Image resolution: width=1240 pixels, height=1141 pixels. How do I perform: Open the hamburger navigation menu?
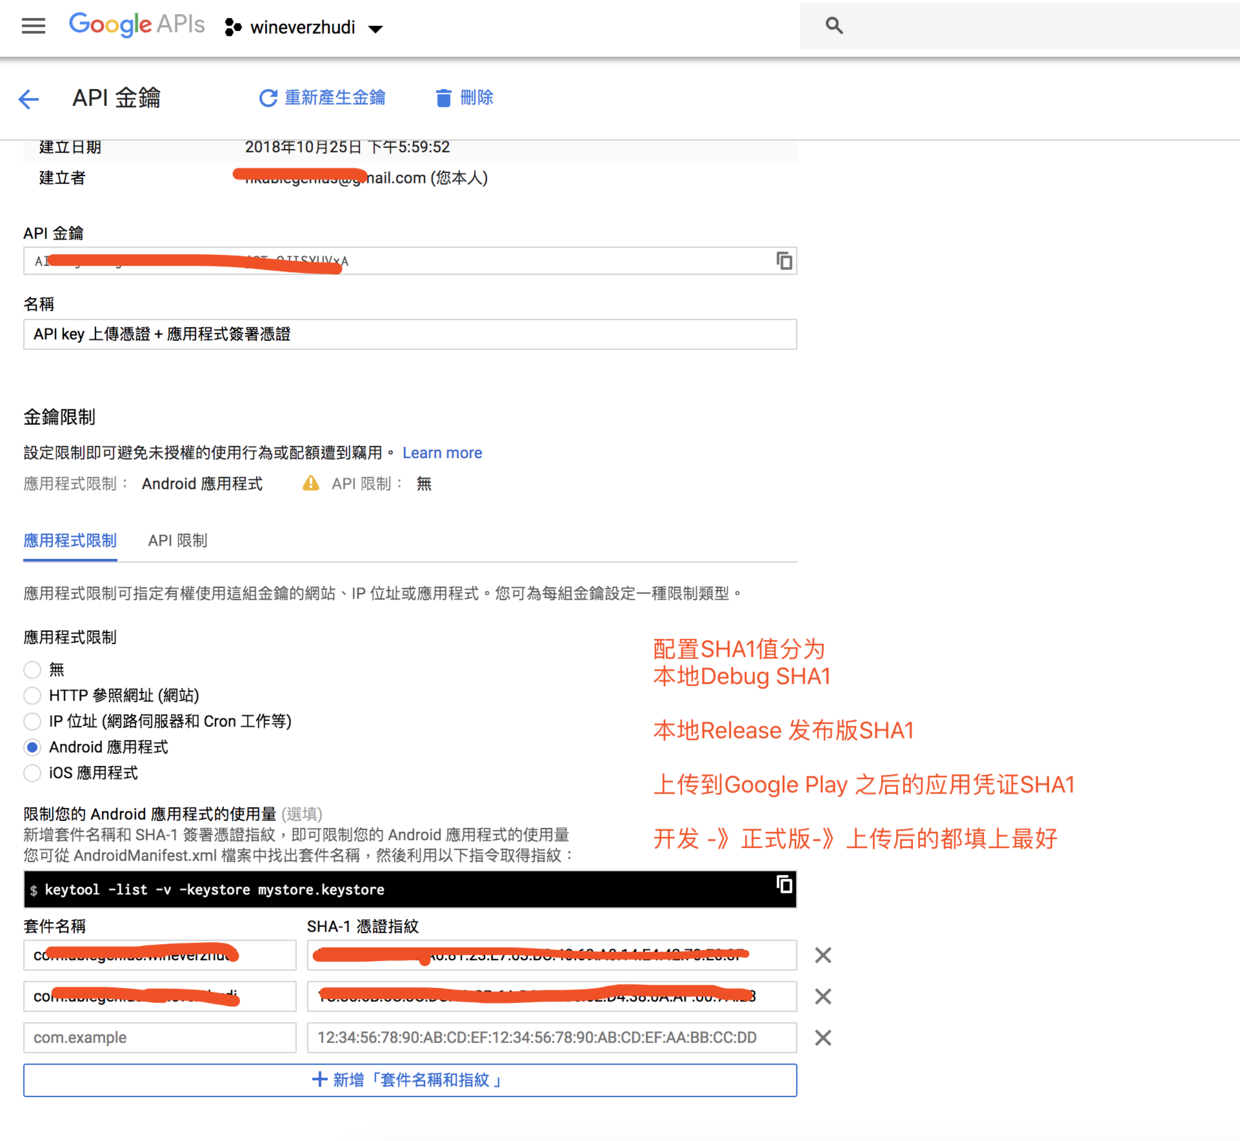tap(33, 26)
